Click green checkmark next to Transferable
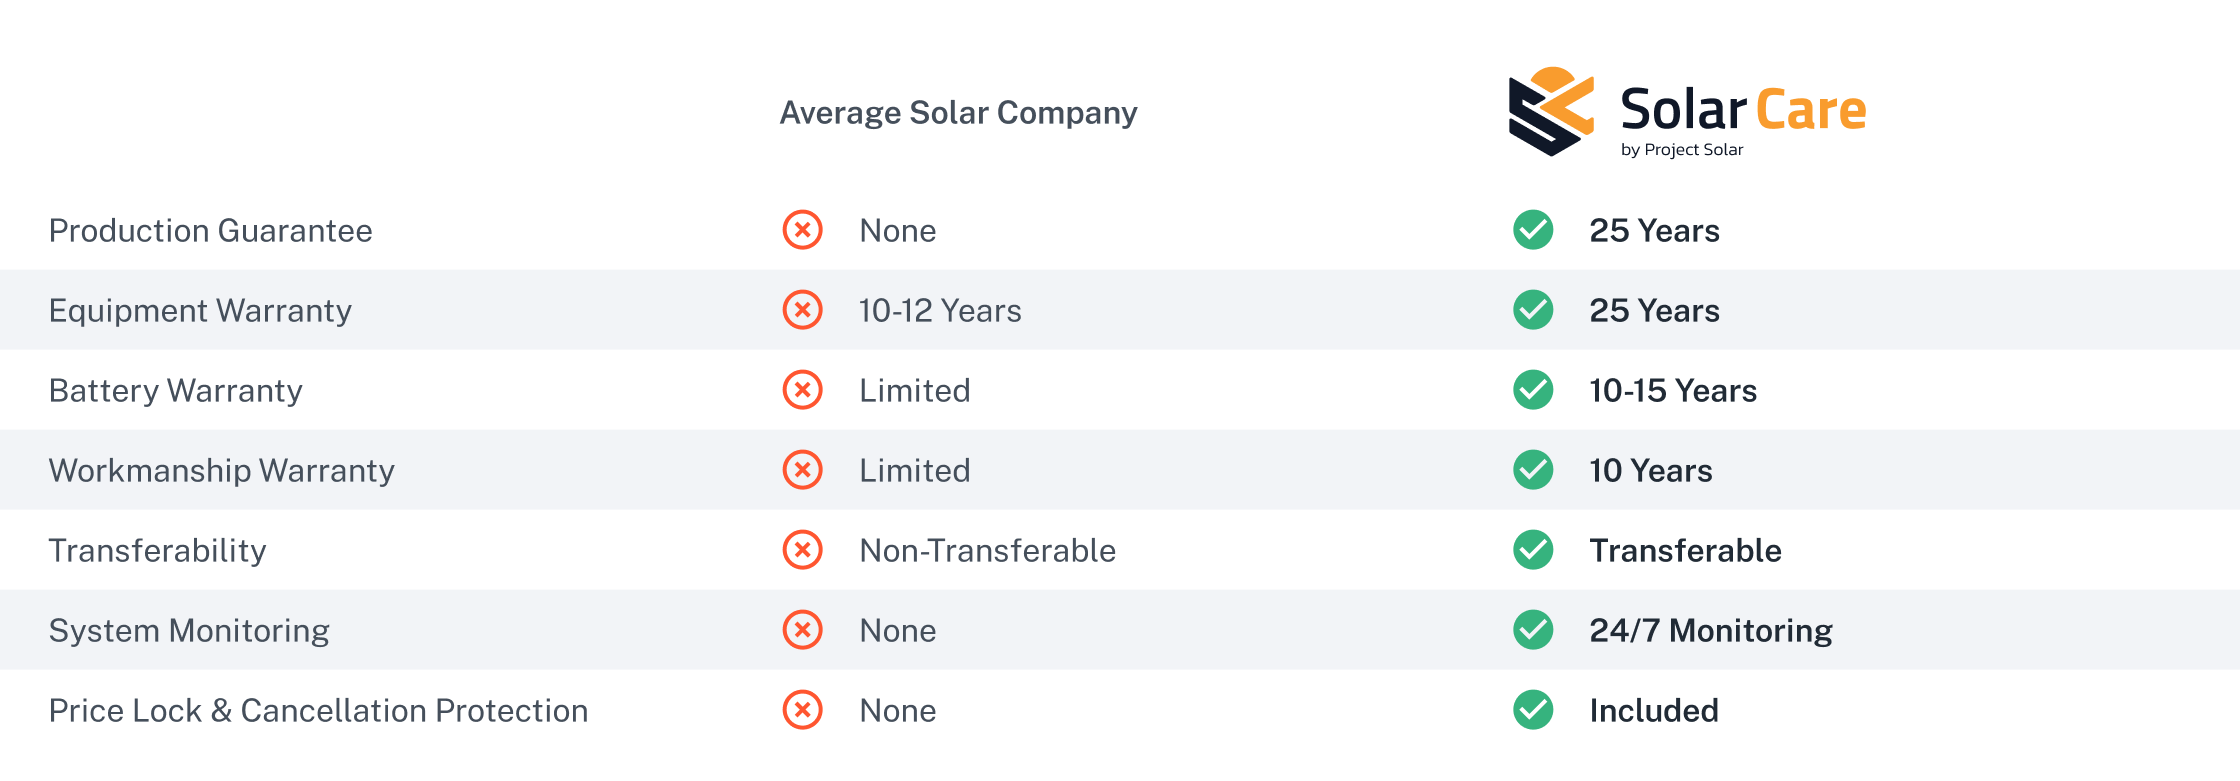 1533,550
